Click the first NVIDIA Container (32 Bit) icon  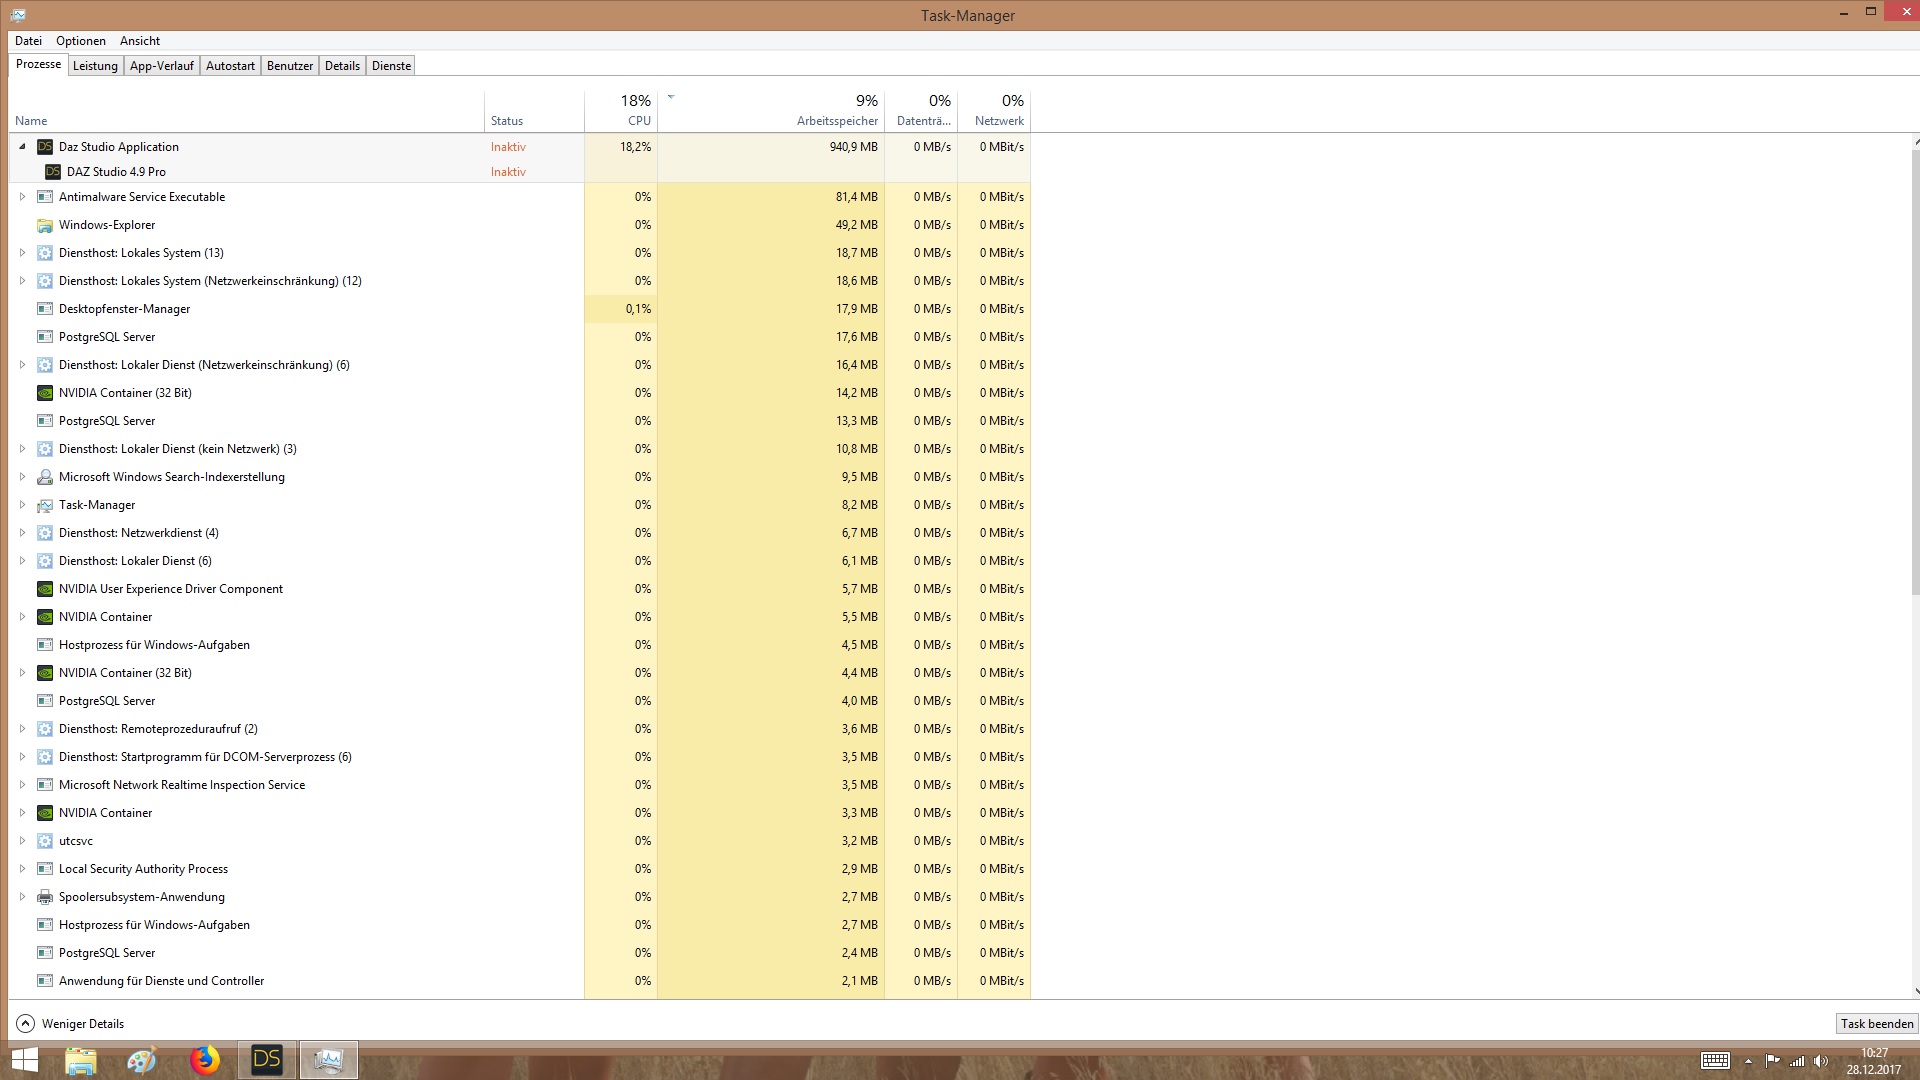45,393
